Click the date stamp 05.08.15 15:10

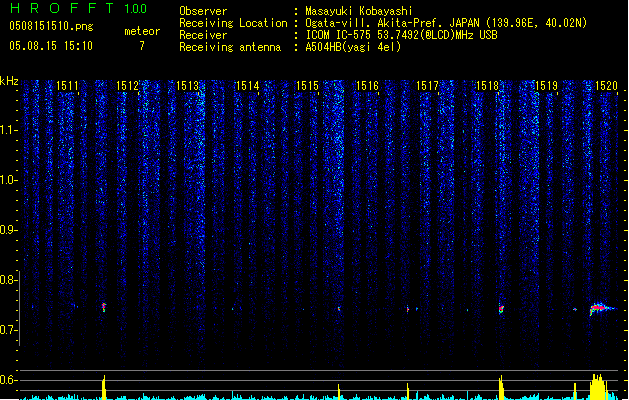click(x=51, y=46)
